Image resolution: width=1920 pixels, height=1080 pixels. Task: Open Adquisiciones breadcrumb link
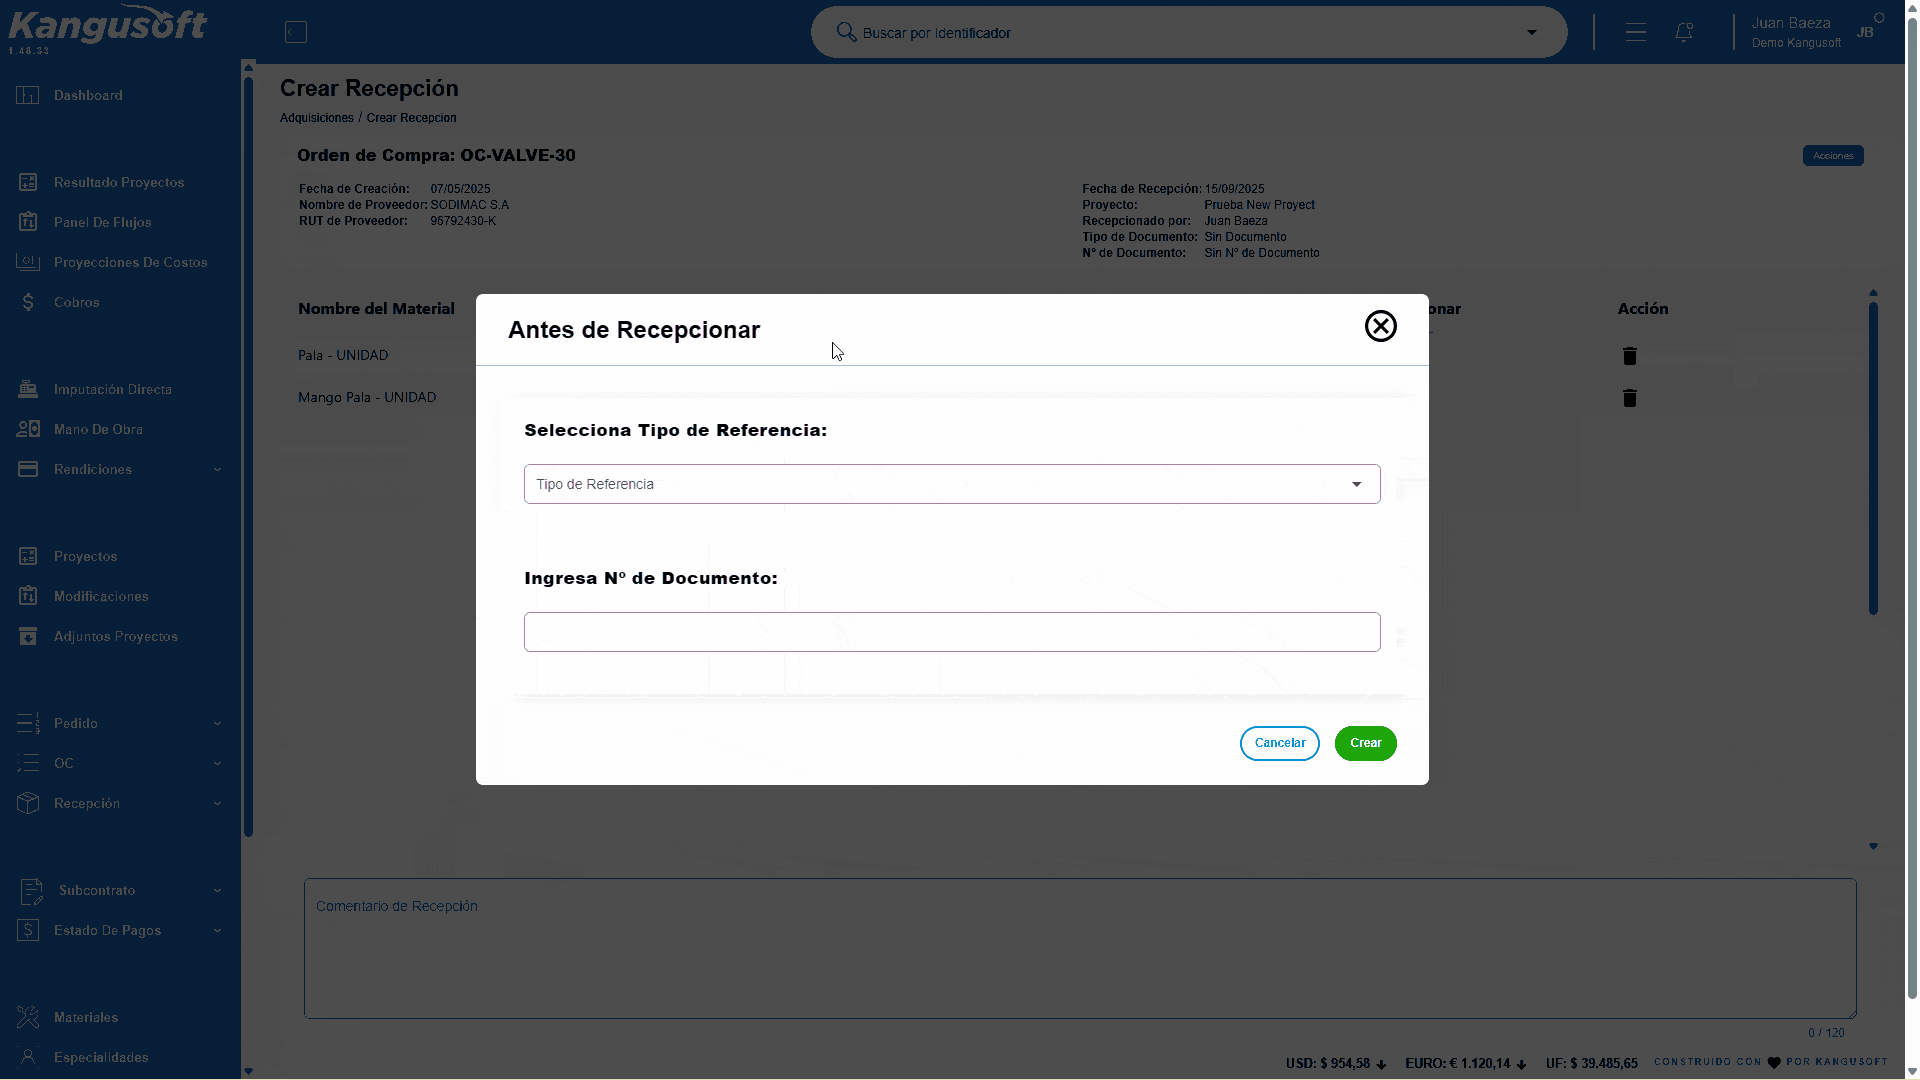point(317,118)
